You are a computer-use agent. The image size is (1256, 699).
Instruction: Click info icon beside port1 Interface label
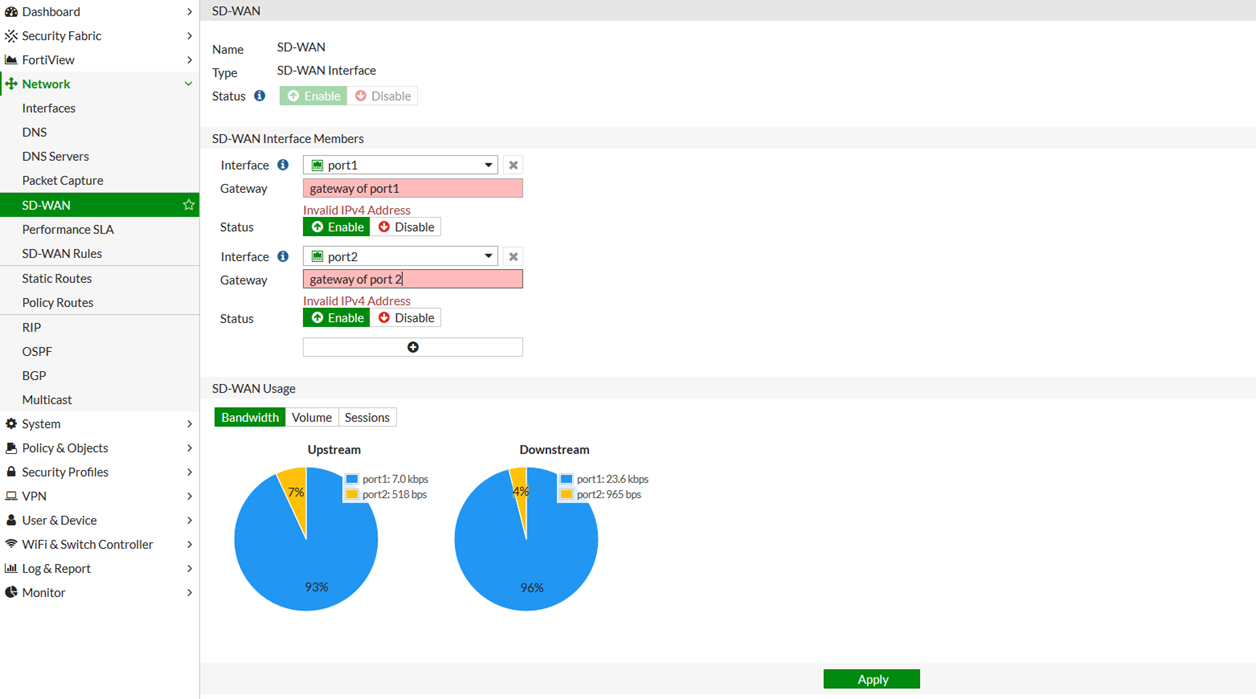coord(283,165)
